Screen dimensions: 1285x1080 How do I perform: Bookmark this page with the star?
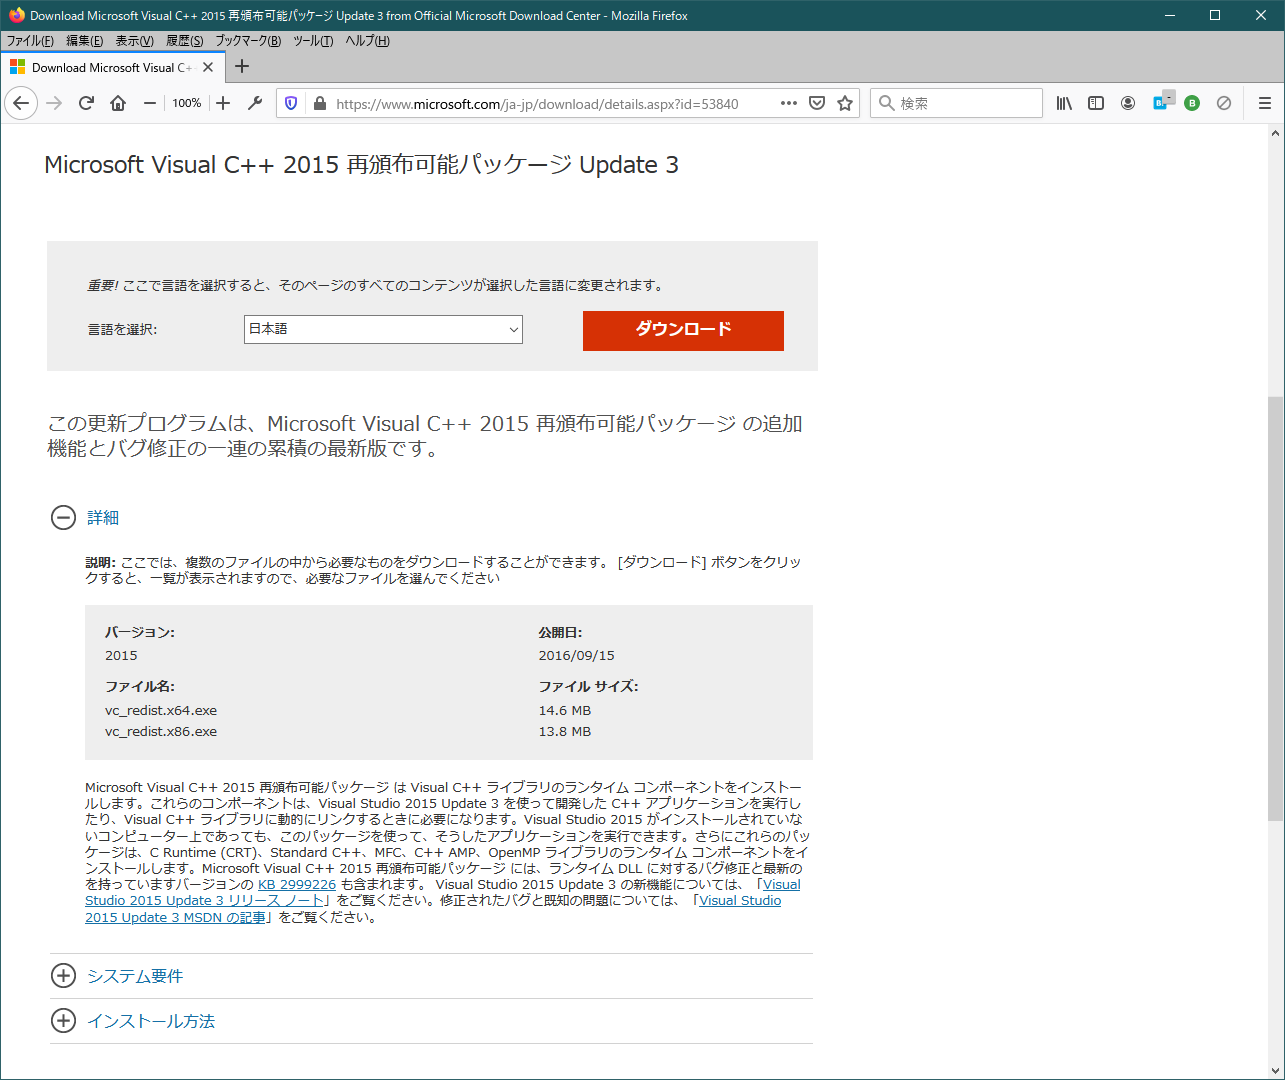point(845,103)
